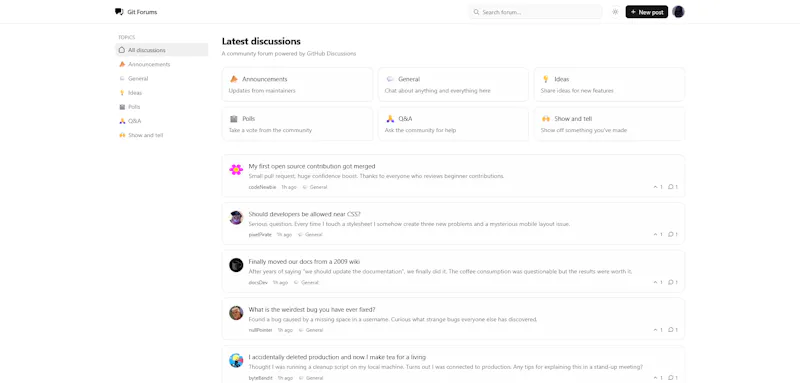This screenshot has height=383, width=800.
Task: Open Polls topic in sidebar
Action: click(x=162, y=107)
